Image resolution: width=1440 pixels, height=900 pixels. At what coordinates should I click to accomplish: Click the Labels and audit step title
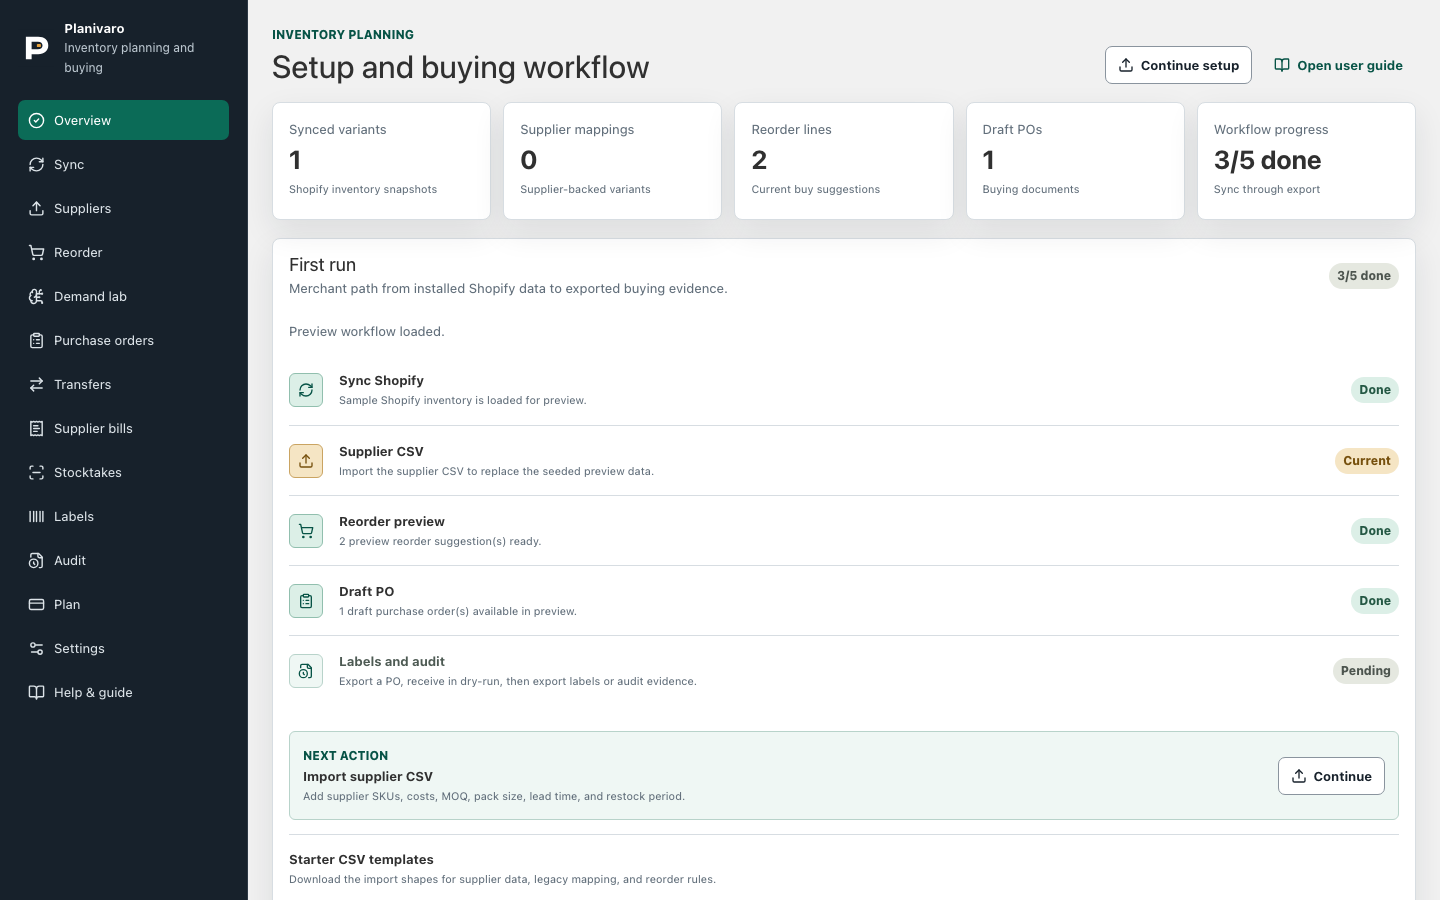[x=392, y=662]
